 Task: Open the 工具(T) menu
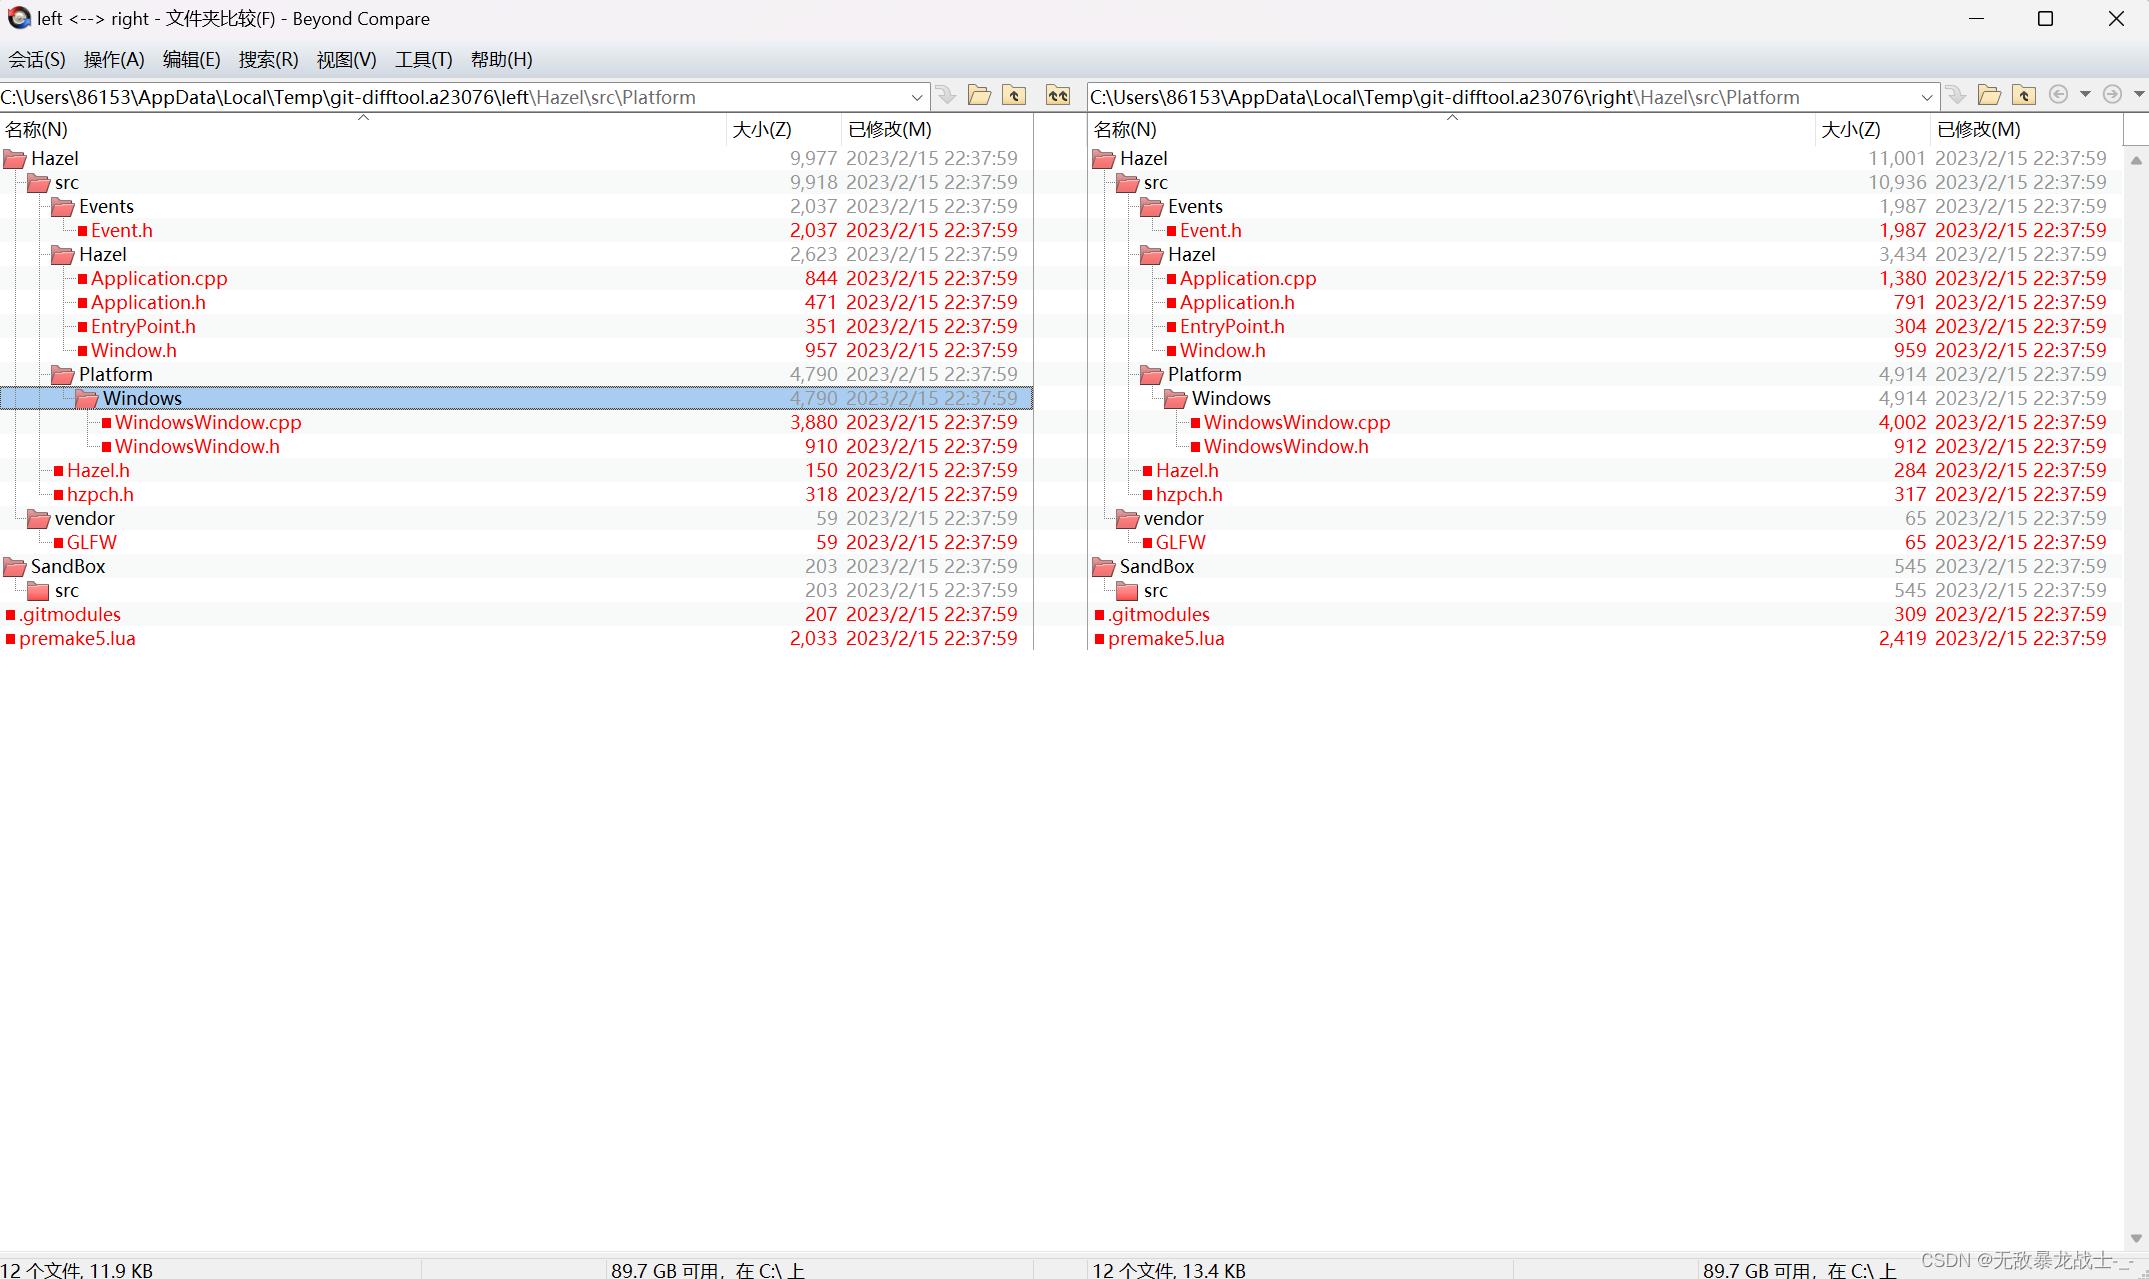pyautogui.click(x=423, y=59)
